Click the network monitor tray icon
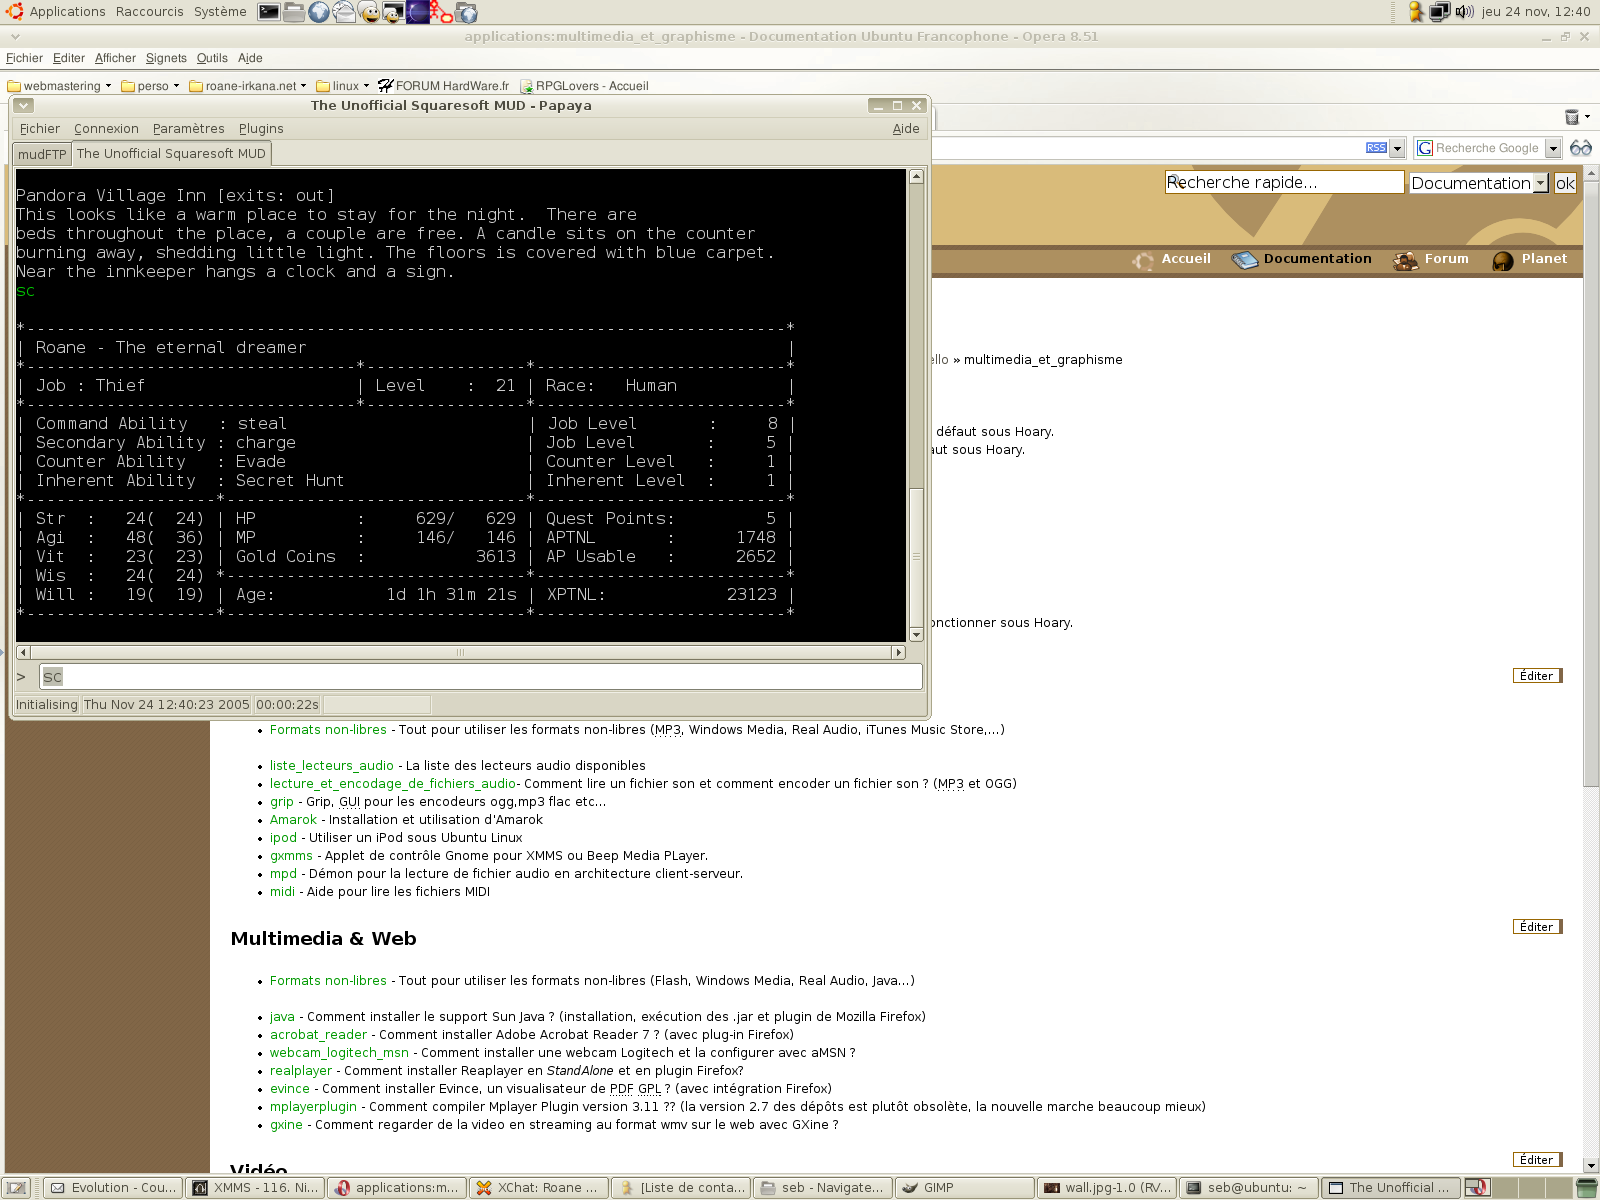This screenshot has width=1600, height=1200. click(1440, 12)
